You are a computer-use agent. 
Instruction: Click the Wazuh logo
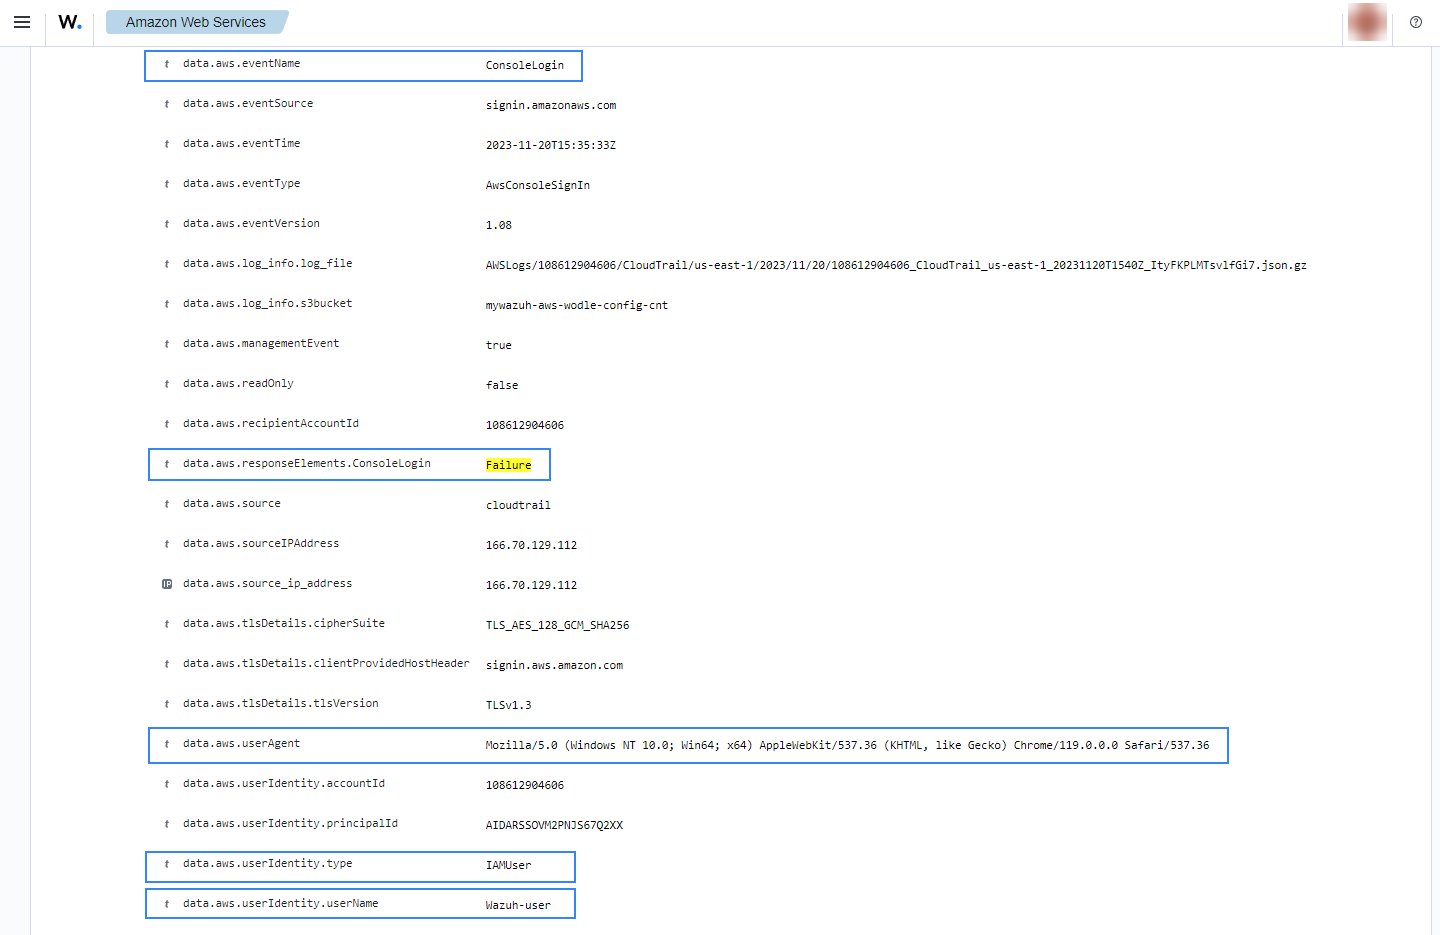click(x=69, y=22)
